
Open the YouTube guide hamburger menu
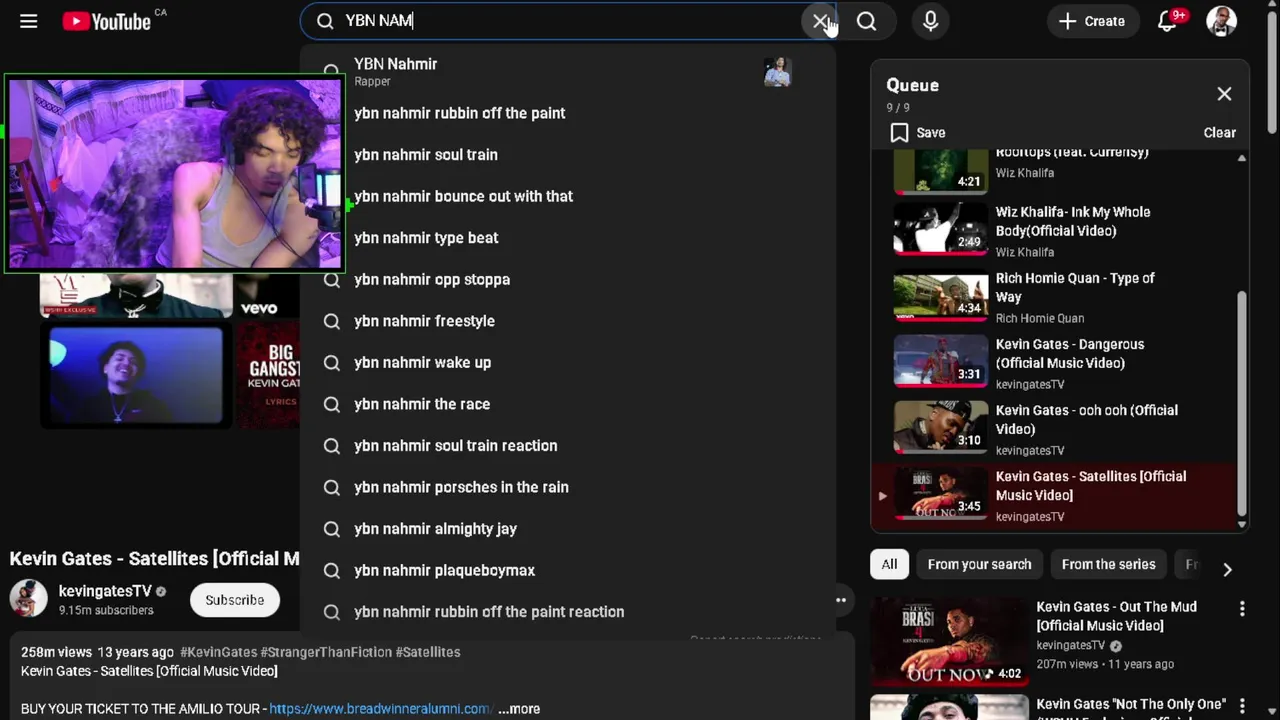[29, 21]
